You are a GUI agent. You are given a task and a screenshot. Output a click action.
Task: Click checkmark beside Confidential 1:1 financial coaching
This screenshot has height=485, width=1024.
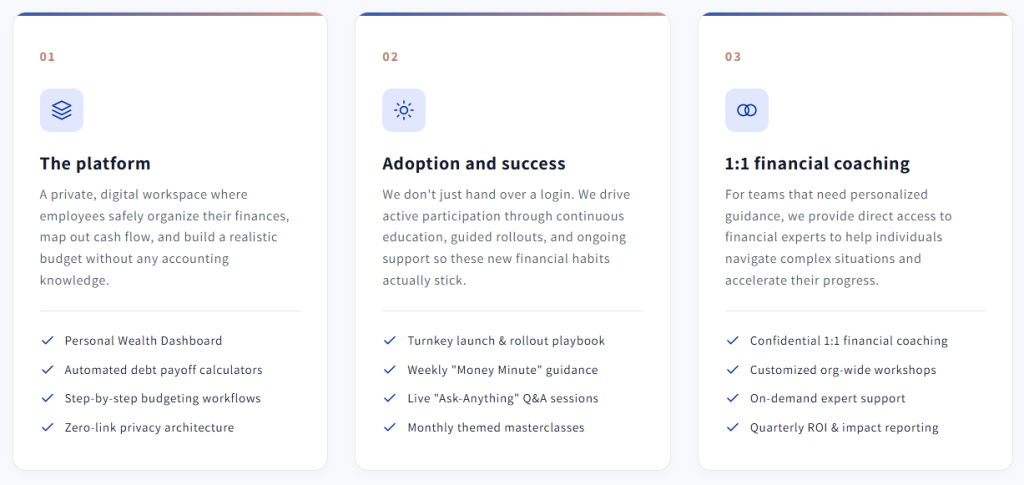coord(733,341)
